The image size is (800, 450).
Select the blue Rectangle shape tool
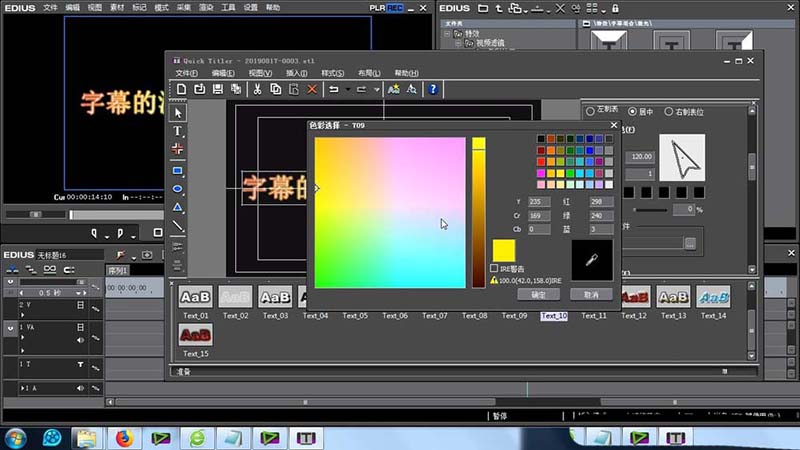tap(178, 171)
